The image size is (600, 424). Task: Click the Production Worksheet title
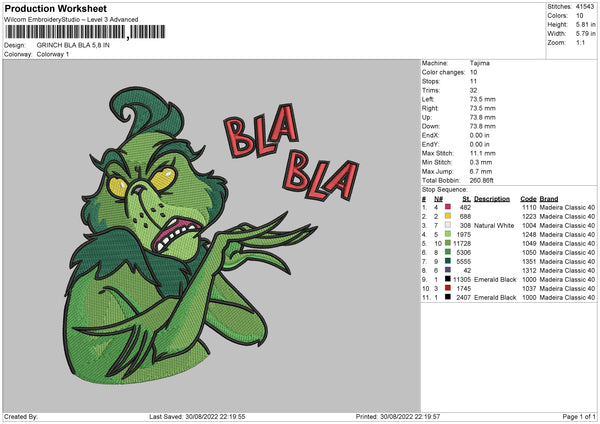point(56,8)
